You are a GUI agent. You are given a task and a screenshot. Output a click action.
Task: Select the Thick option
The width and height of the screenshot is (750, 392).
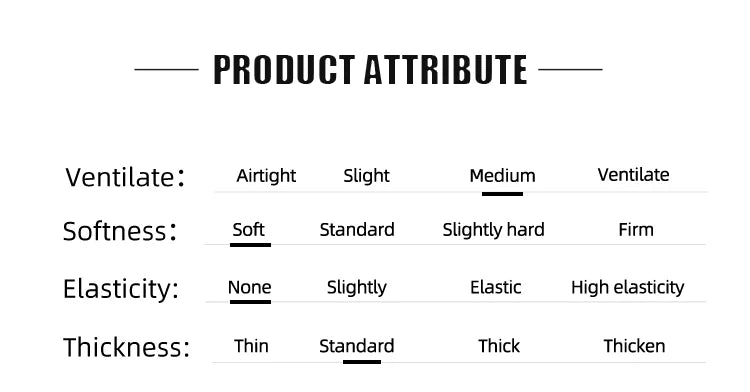499,346
